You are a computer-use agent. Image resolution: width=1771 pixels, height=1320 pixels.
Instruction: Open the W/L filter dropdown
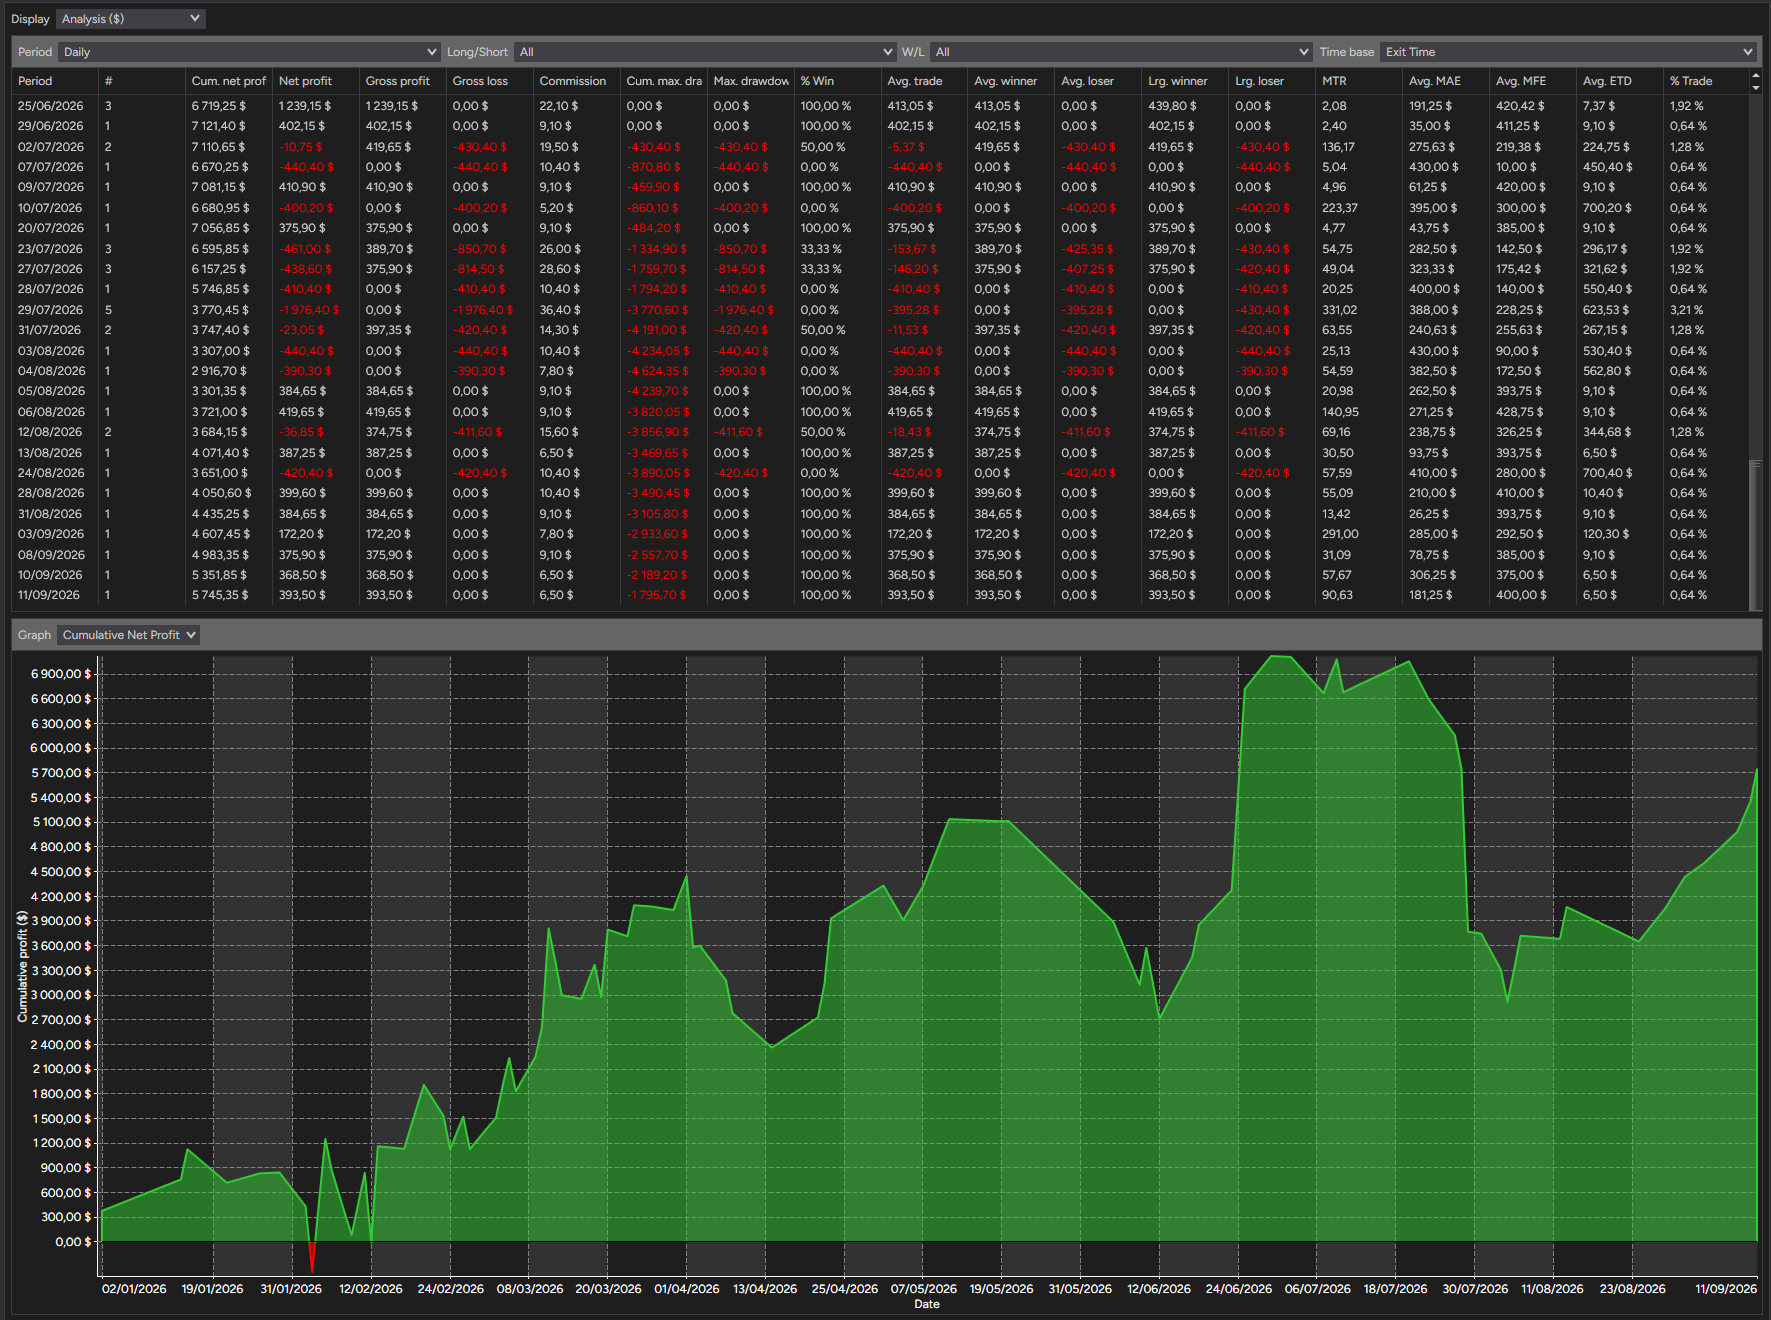(1120, 52)
